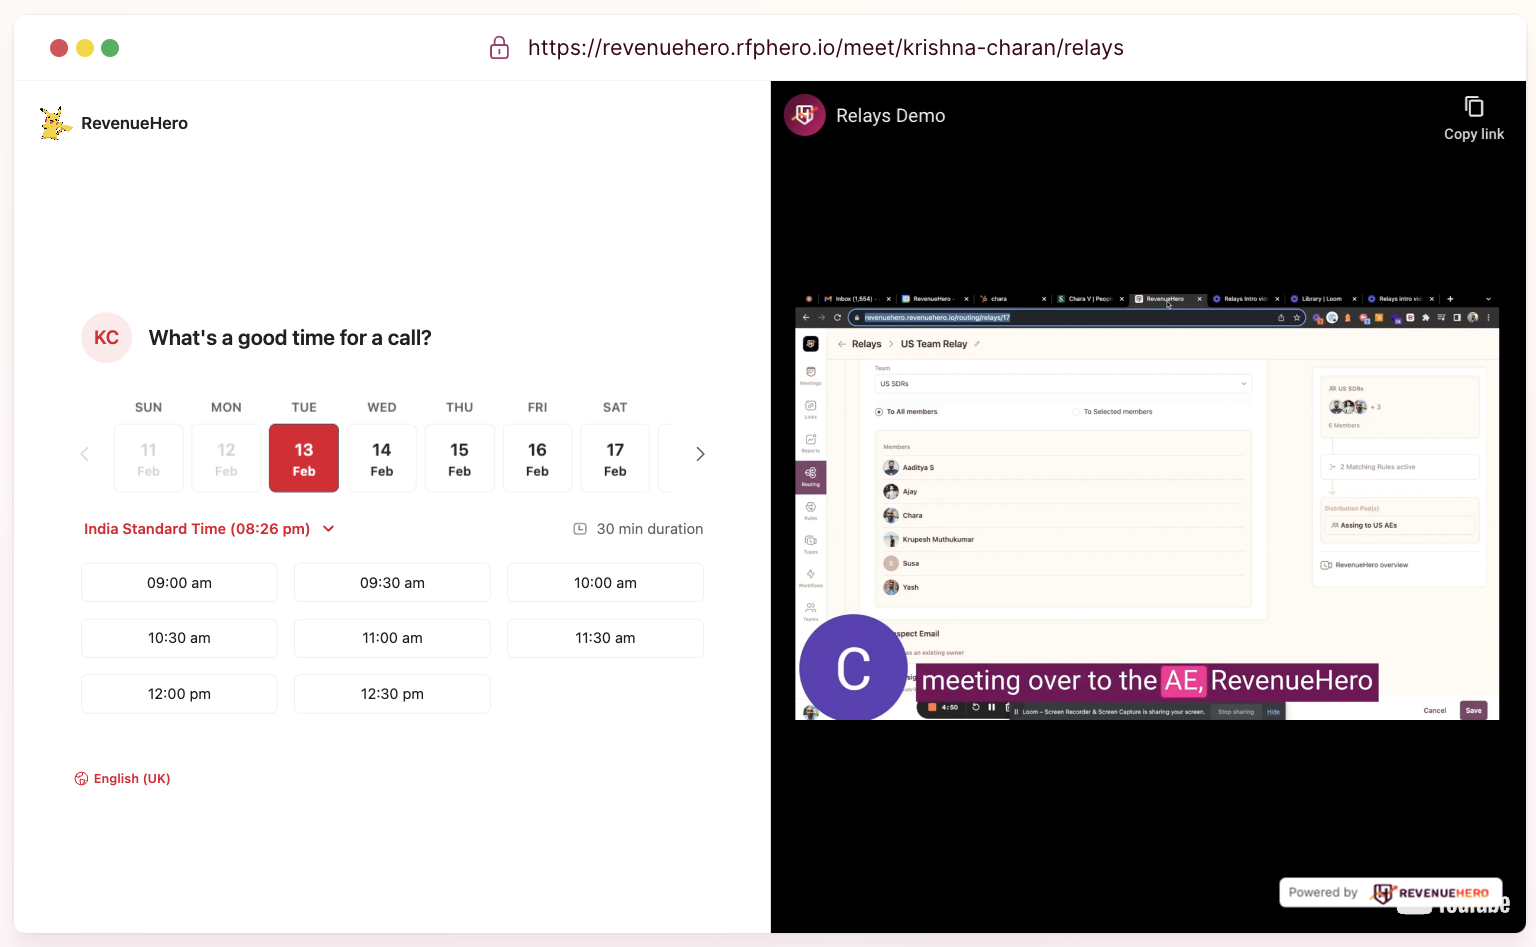Click the yellow minimize window dot

point(85,48)
